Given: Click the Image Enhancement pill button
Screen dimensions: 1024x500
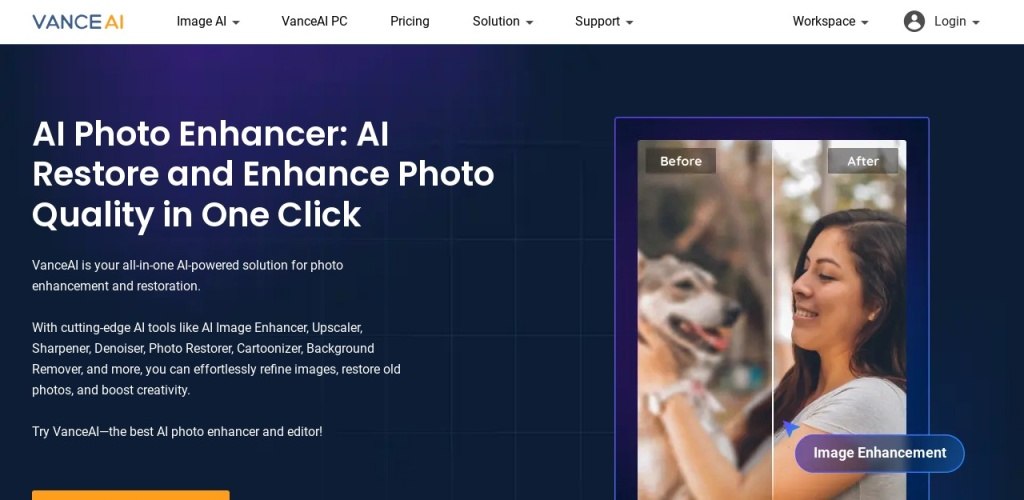Looking at the screenshot, I should tap(879, 453).
